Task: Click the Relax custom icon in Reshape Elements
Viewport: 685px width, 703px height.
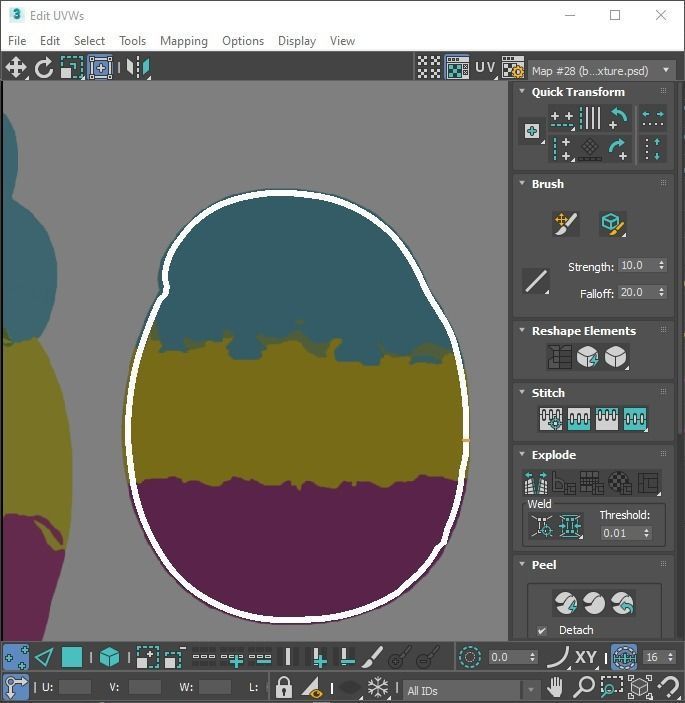Action: 616,357
